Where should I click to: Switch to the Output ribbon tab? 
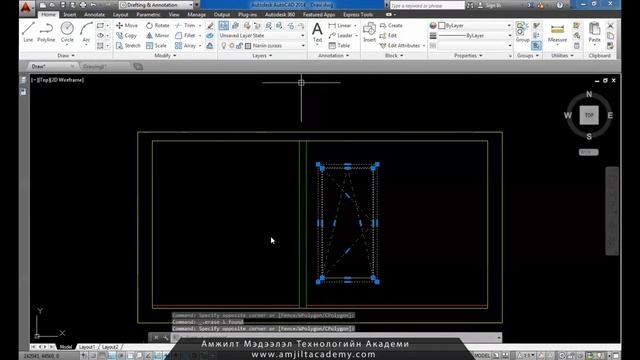point(222,15)
